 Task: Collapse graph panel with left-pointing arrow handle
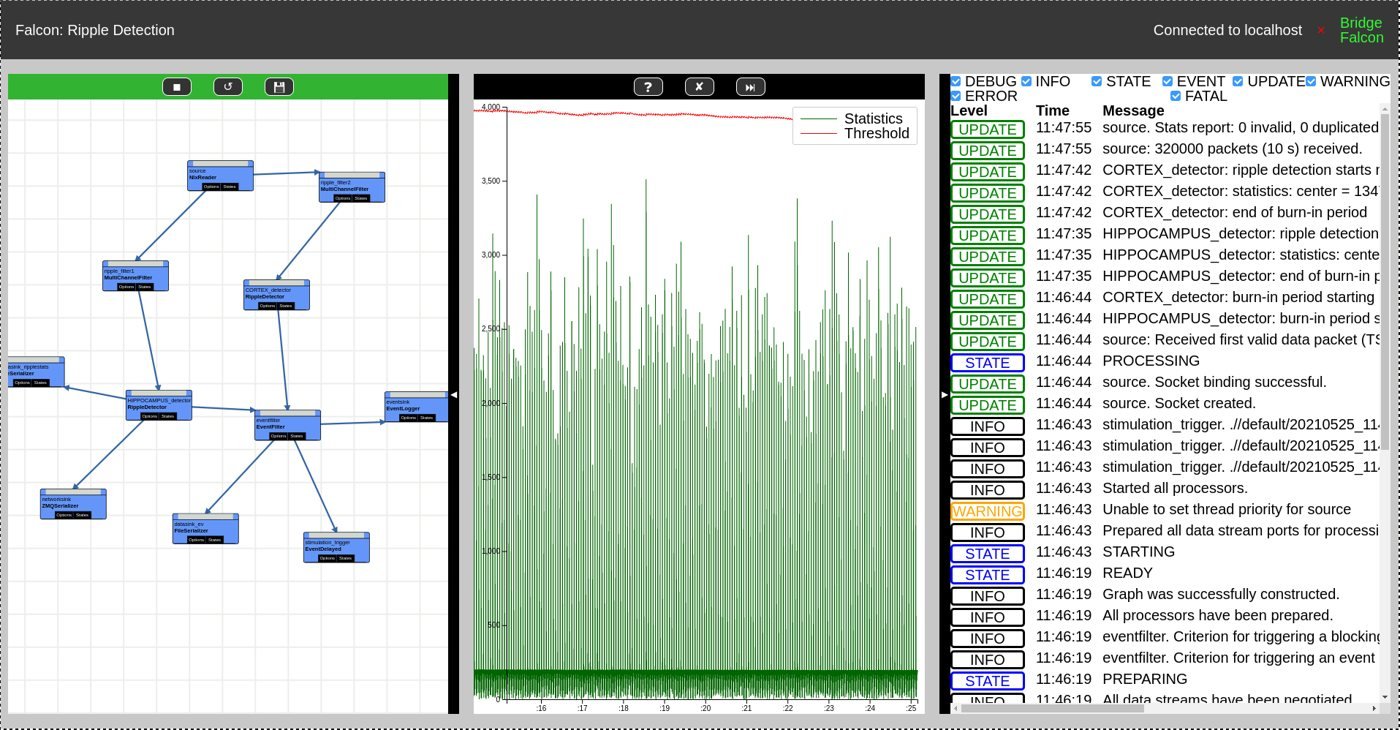453,395
